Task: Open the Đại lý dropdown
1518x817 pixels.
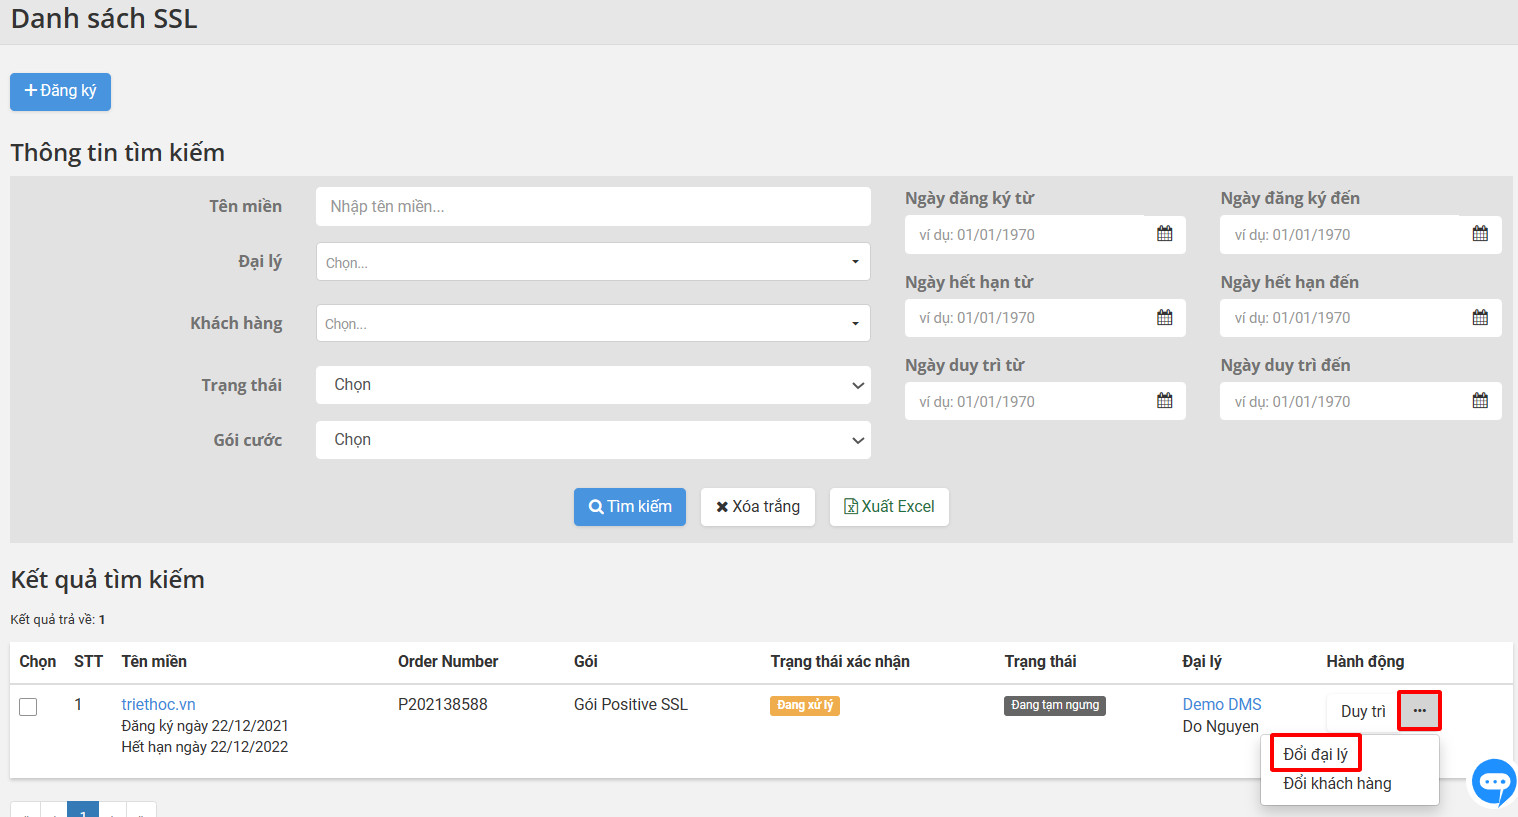Action: (593, 262)
